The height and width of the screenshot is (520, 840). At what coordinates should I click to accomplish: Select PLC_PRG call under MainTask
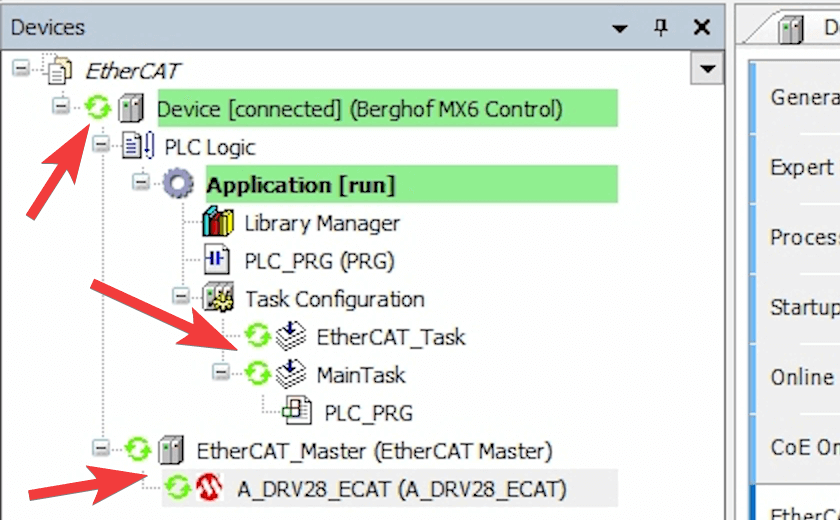pyautogui.click(x=369, y=413)
